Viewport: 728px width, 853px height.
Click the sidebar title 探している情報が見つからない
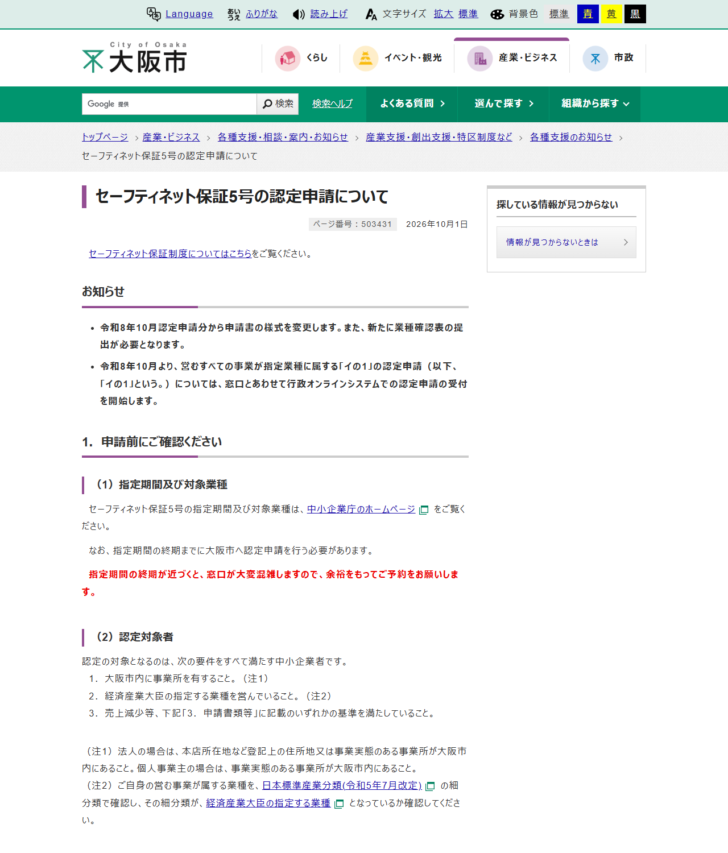557,205
